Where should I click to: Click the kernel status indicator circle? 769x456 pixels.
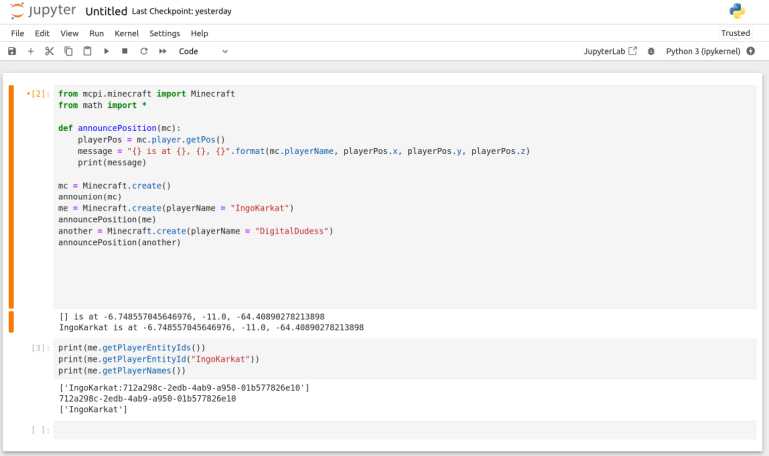750,51
